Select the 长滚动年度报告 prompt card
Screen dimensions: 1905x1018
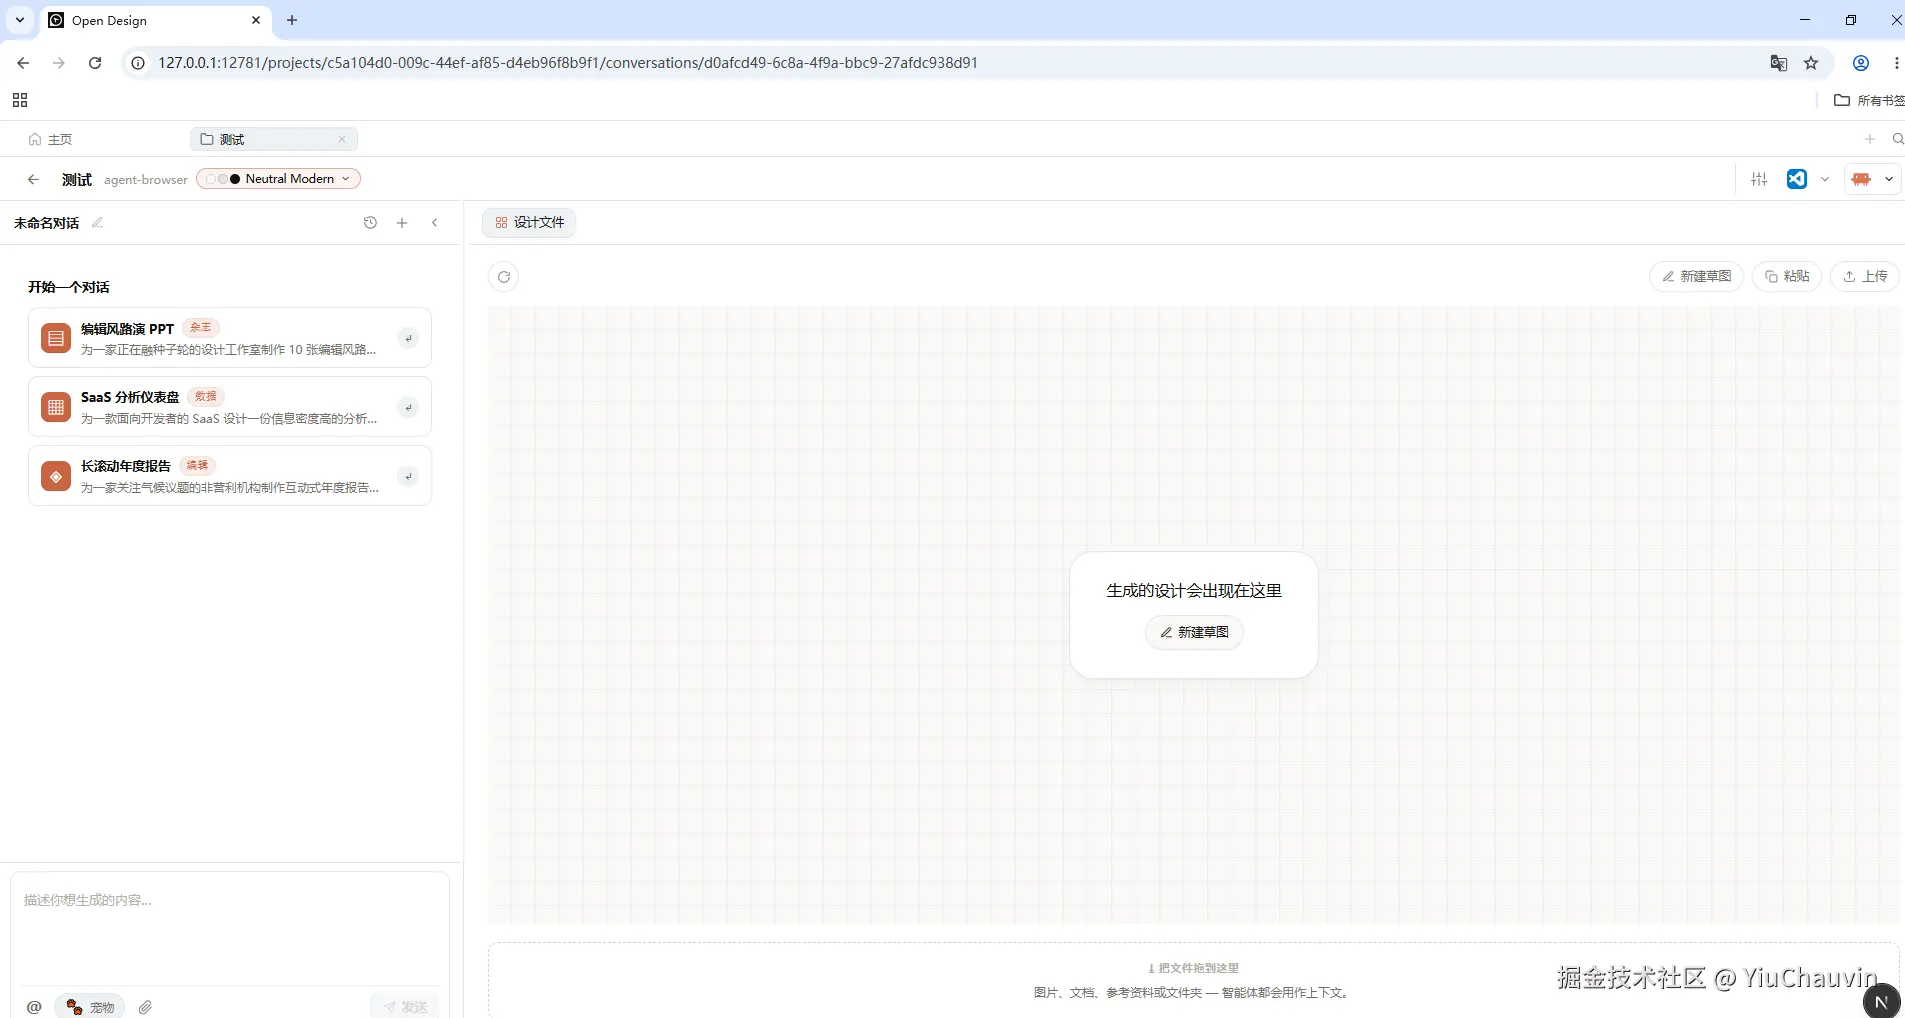point(230,476)
